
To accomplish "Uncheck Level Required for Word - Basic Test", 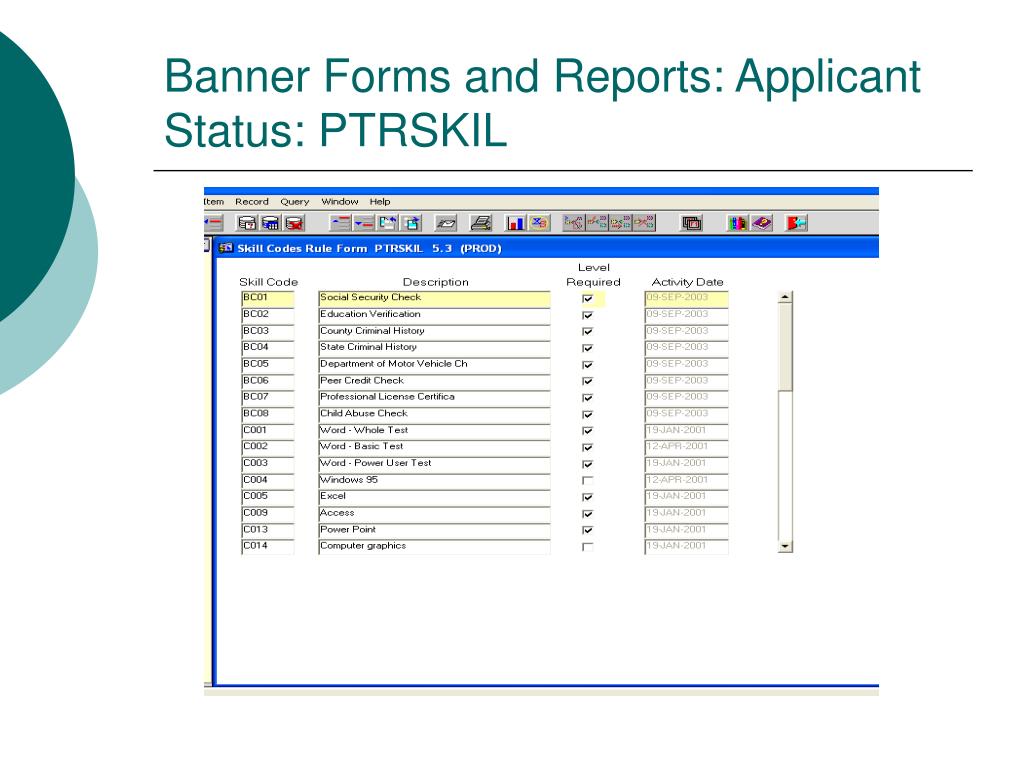I will point(588,448).
